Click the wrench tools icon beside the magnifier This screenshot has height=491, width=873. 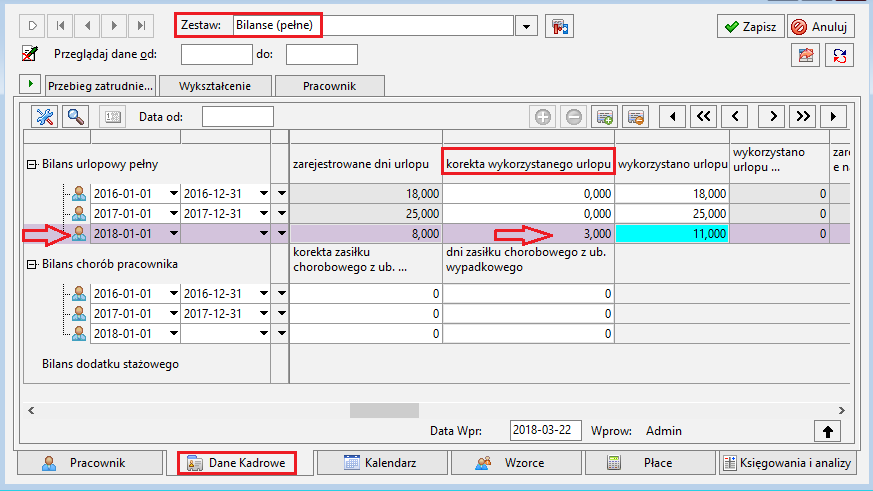coord(45,117)
